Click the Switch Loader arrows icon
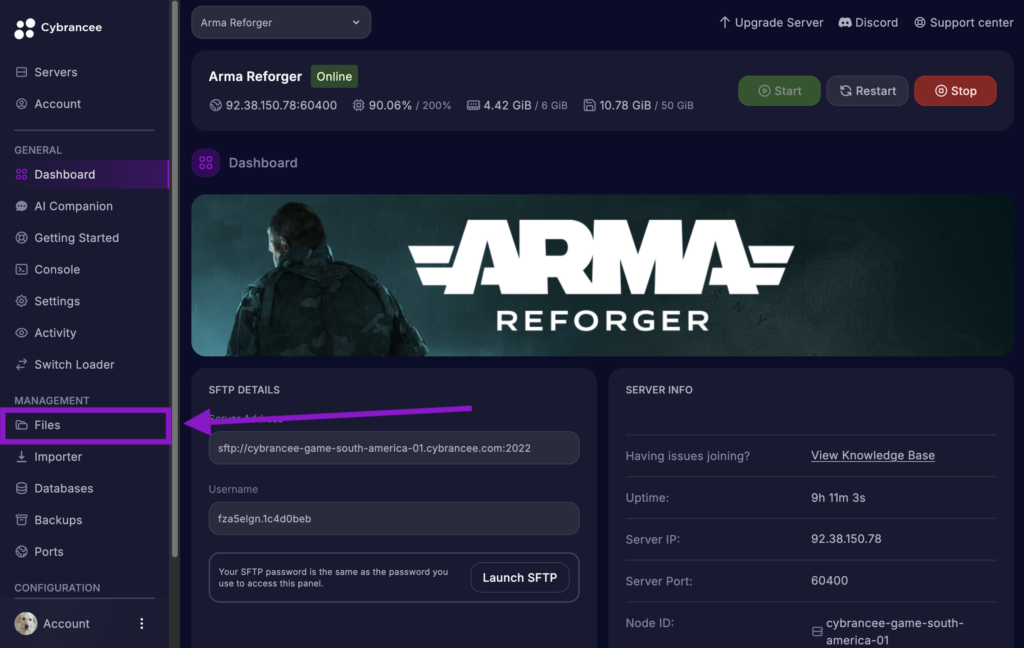Image resolution: width=1024 pixels, height=648 pixels. pos(22,364)
